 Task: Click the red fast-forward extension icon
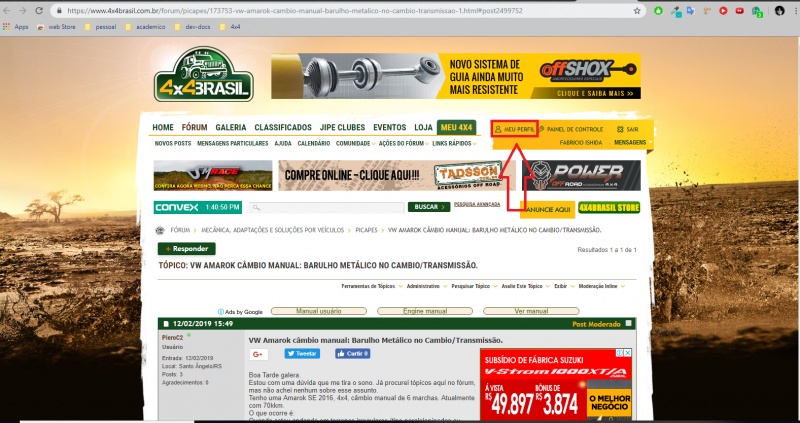739,10
